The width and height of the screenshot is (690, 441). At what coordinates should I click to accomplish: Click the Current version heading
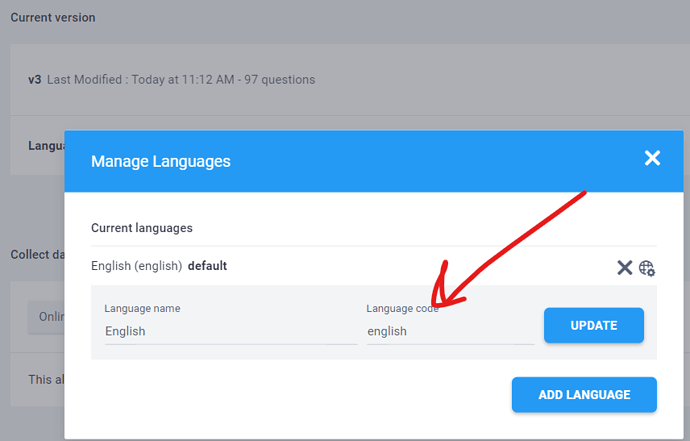(x=53, y=18)
